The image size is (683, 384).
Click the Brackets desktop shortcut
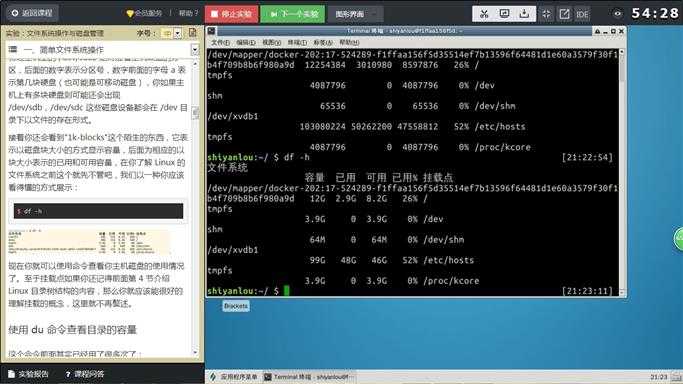pyautogui.click(x=236, y=306)
